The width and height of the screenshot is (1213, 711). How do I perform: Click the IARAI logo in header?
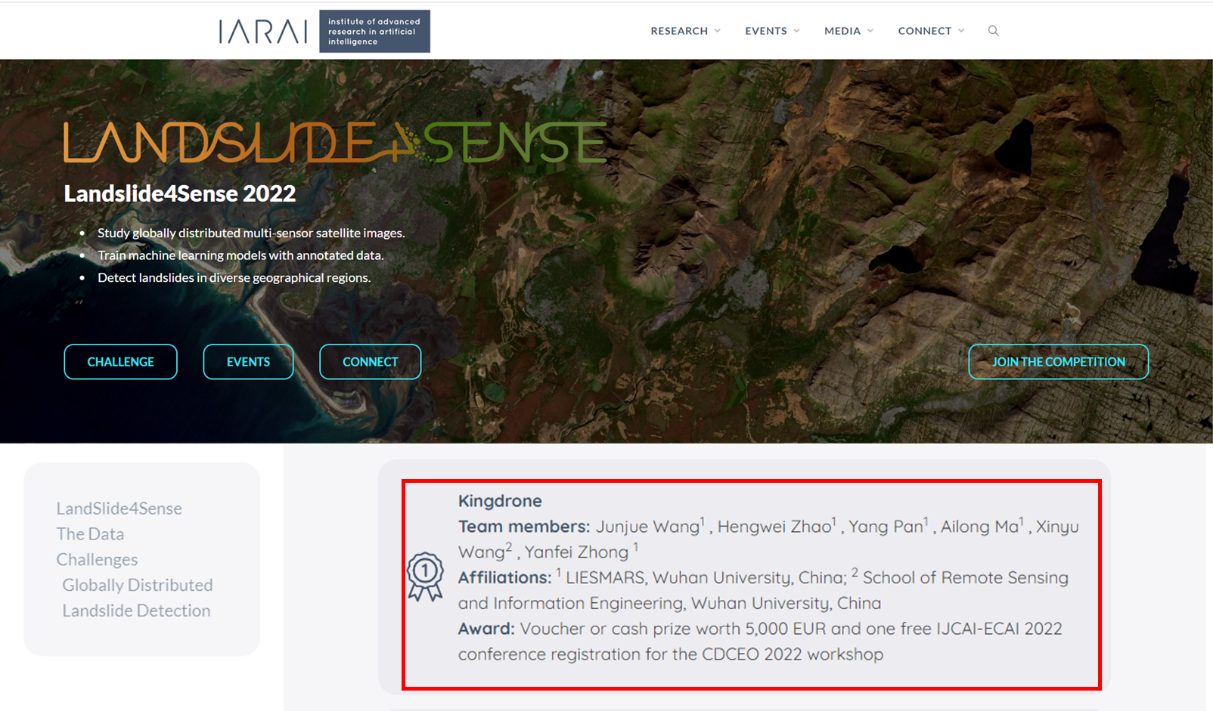tap(264, 31)
